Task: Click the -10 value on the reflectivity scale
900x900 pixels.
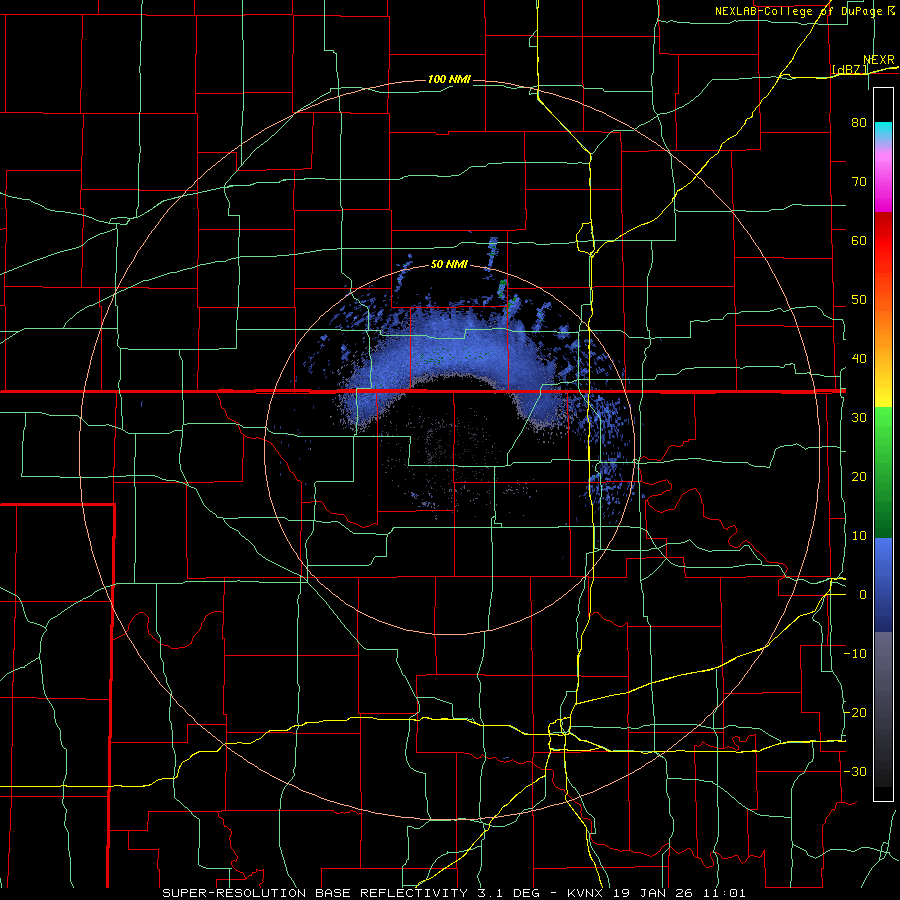Action: [x=855, y=654]
